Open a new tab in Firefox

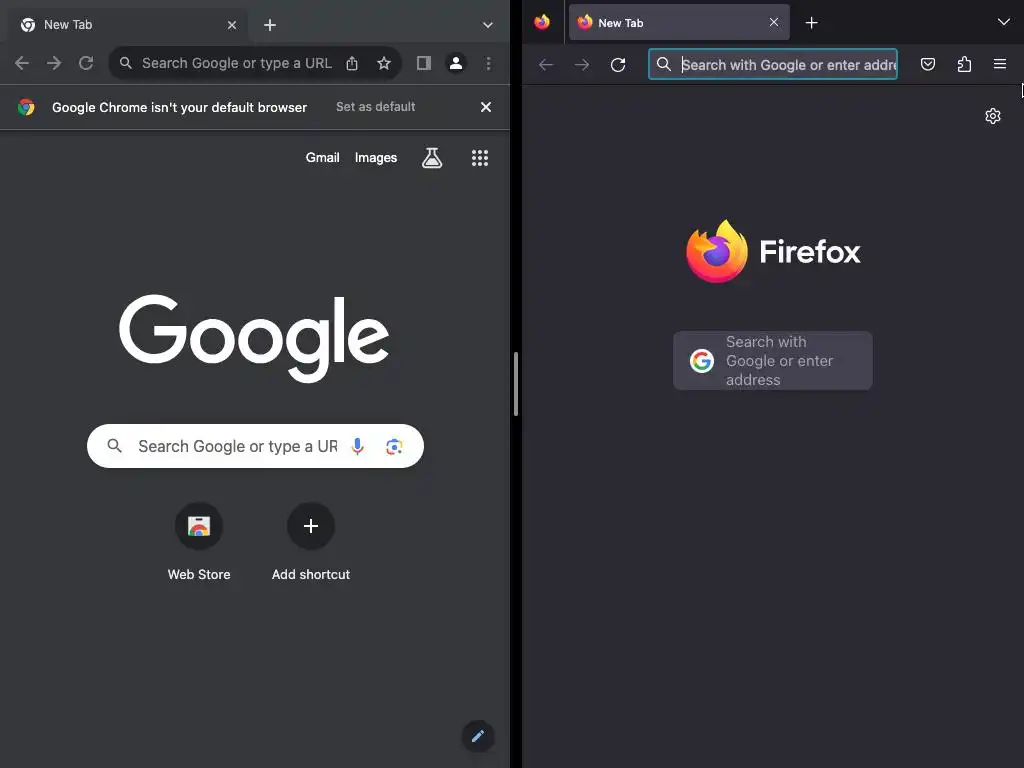click(x=811, y=23)
